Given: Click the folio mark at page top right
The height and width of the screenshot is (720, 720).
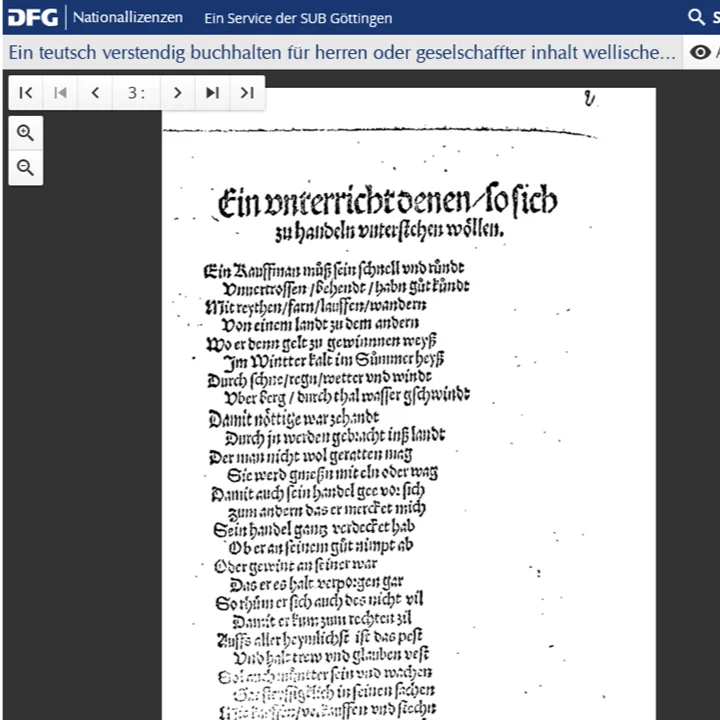Looking at the screenshot, I should [x=590, y=98].
